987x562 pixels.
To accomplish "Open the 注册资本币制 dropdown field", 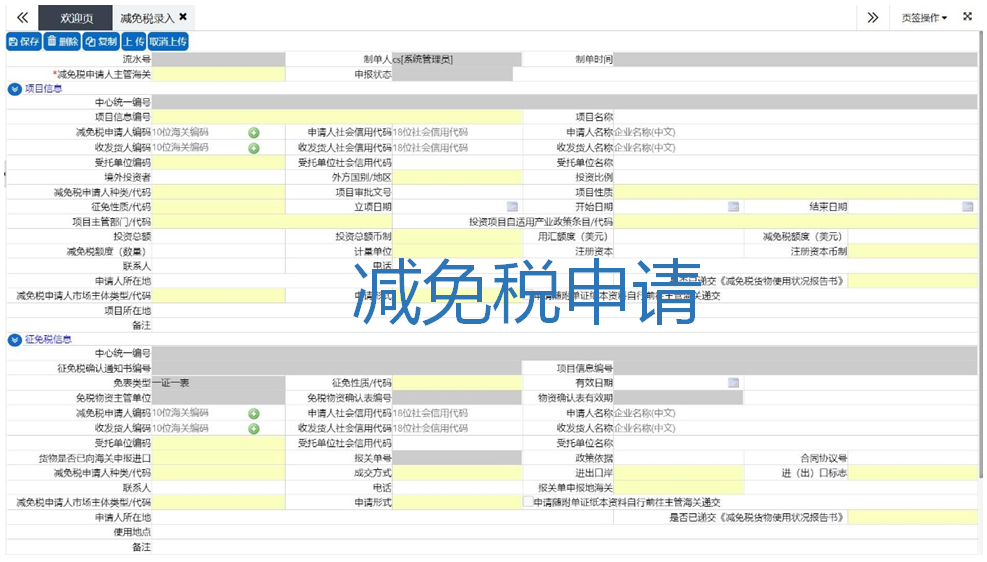I will pyautogui.click(x=913, y=251).
